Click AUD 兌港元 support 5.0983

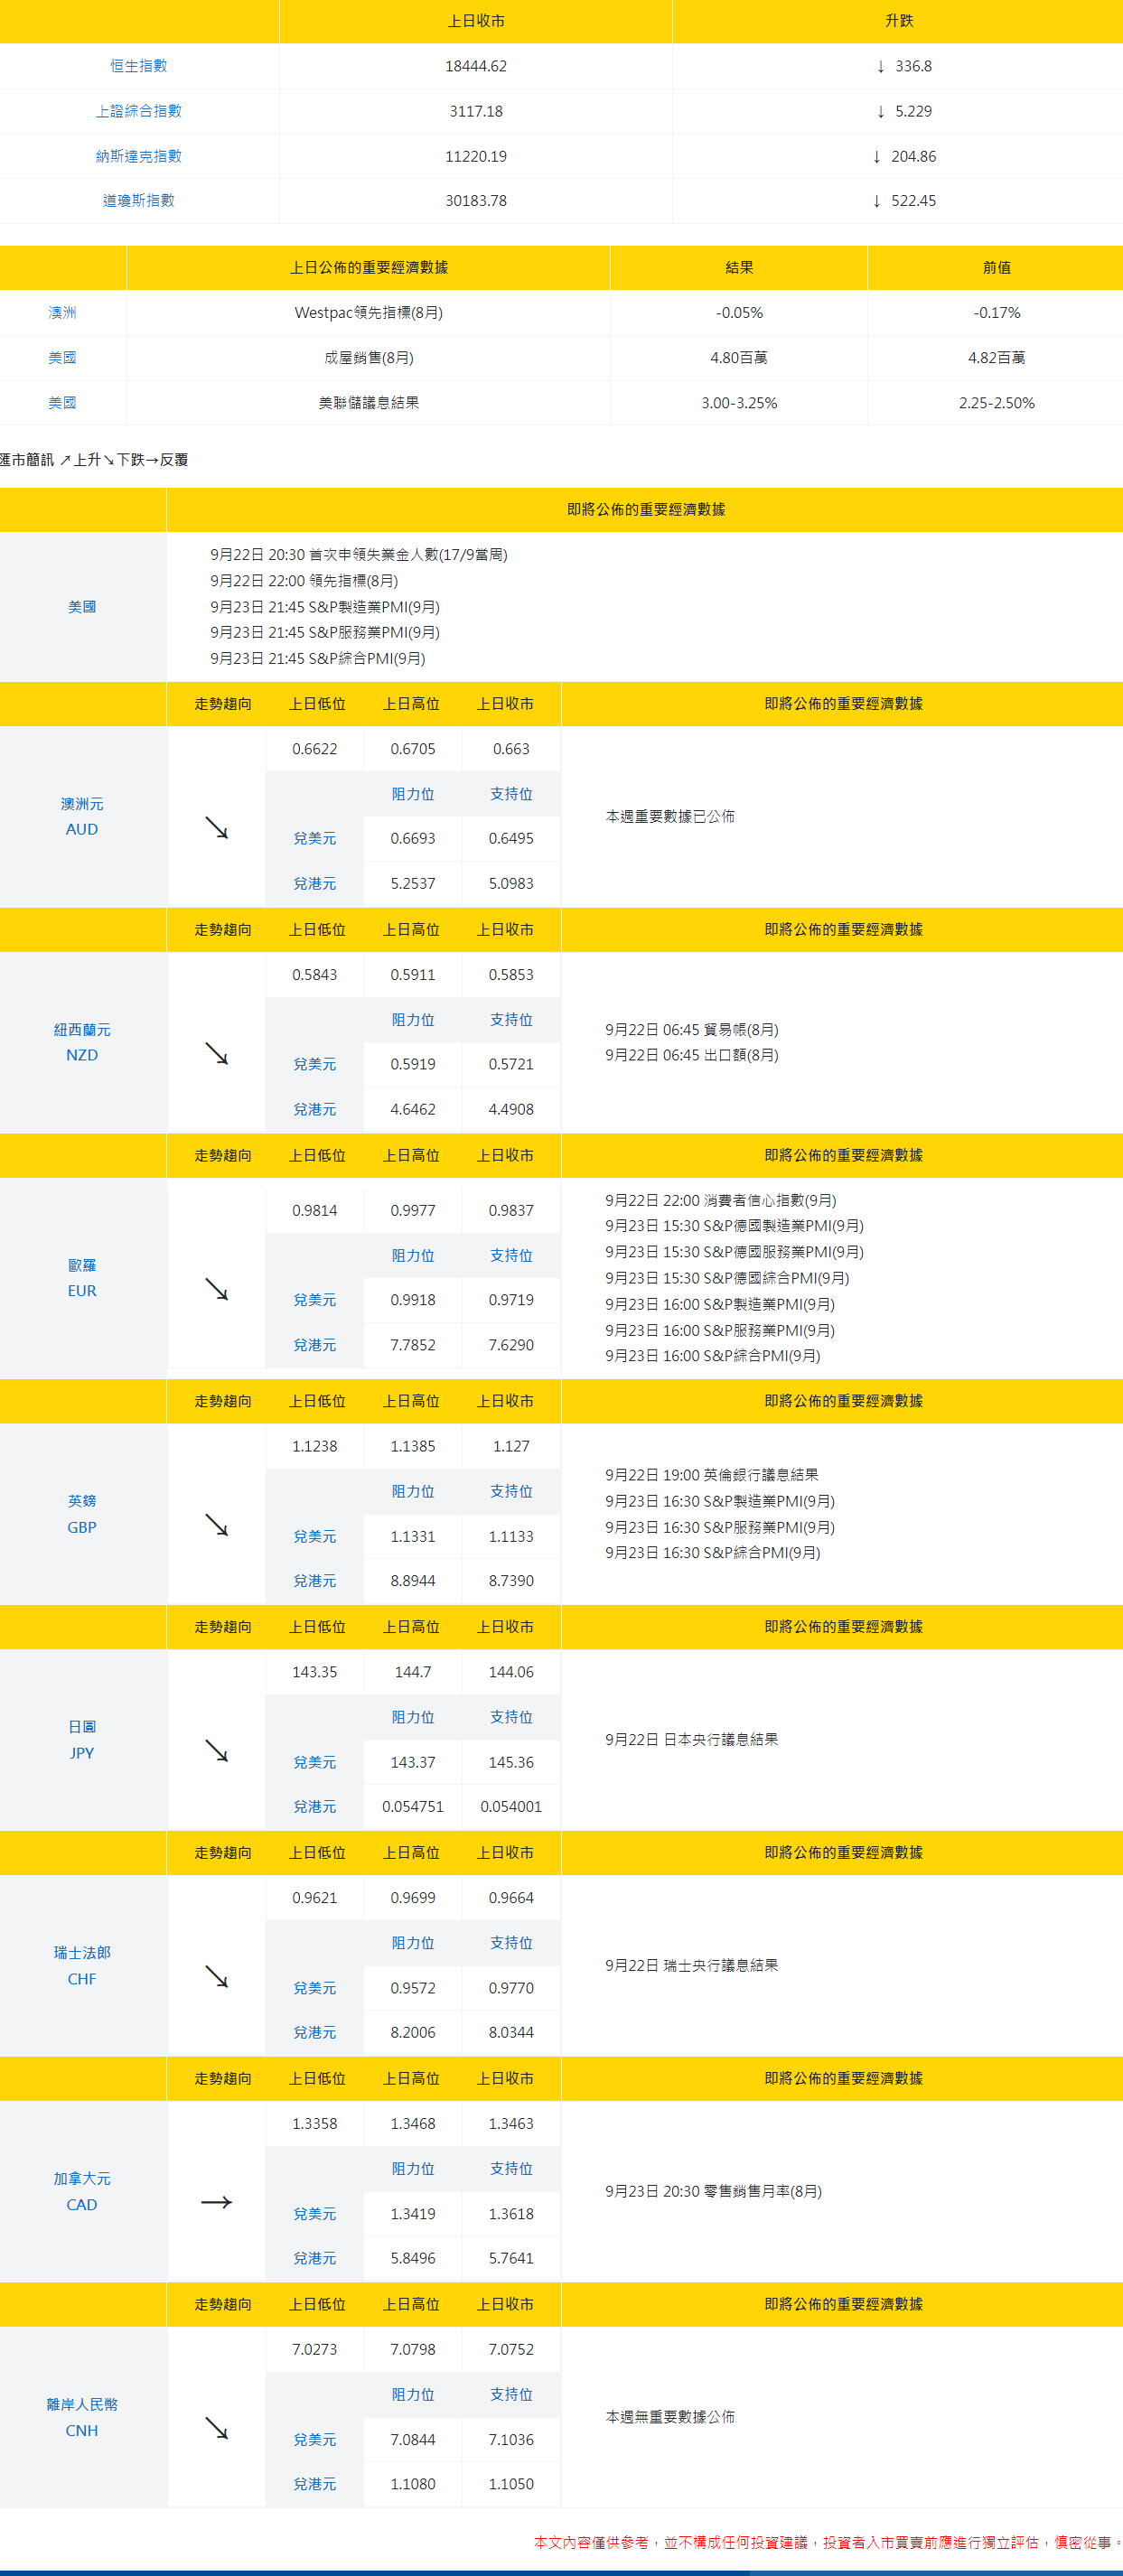[511, 884]
